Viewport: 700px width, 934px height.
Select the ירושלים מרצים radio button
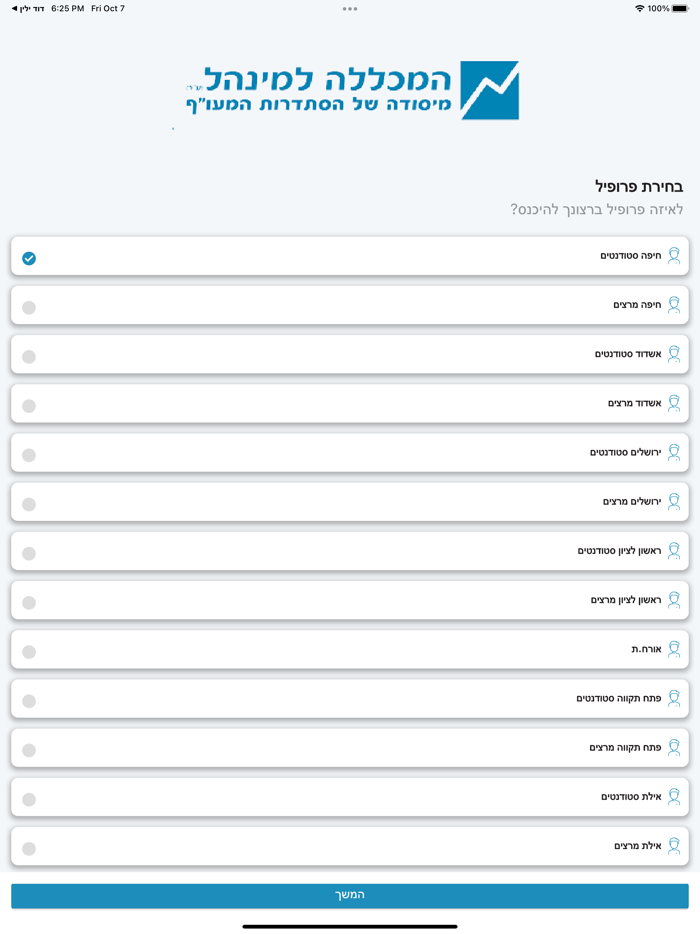point(29,504)
